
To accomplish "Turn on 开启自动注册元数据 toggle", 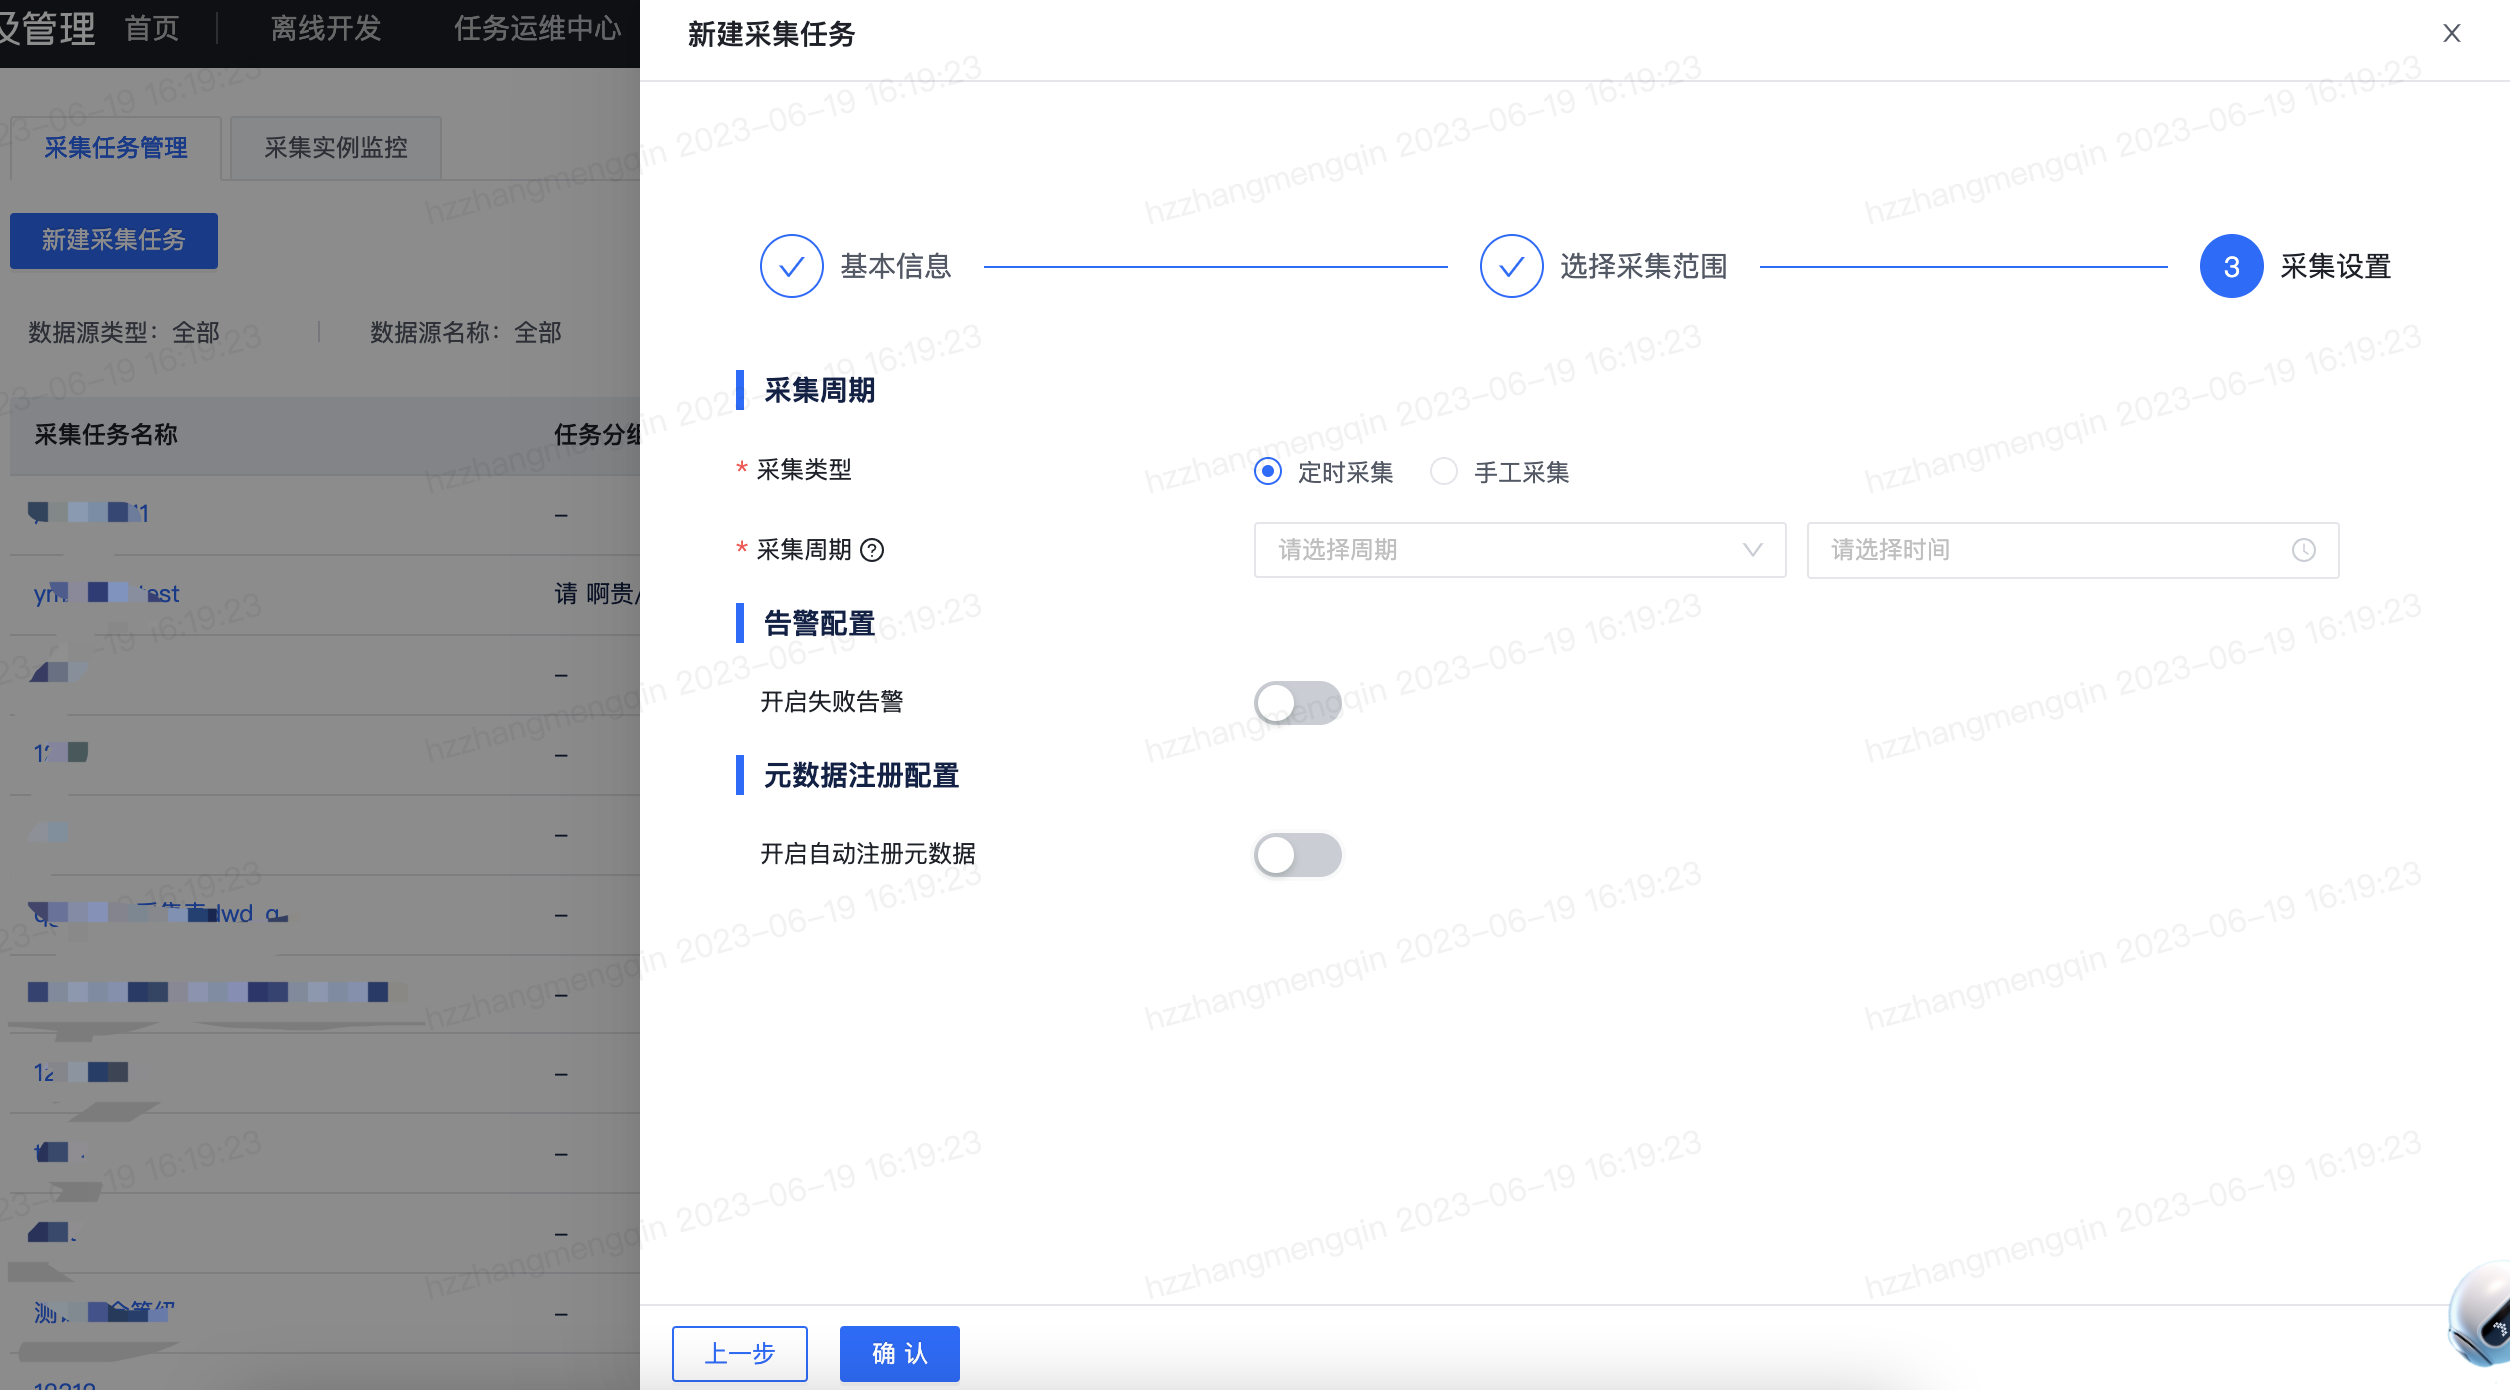I will point(1297,855).
